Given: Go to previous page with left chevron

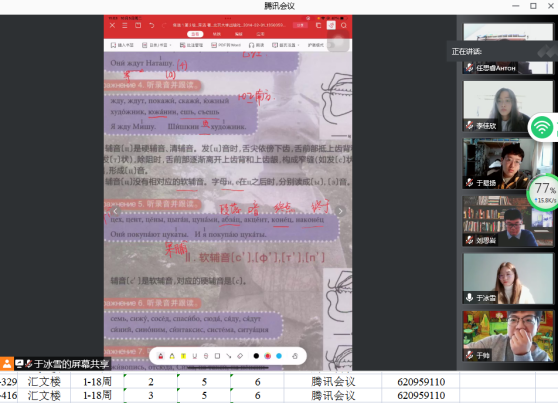Looking at the screenshot, I should point(115,211).
